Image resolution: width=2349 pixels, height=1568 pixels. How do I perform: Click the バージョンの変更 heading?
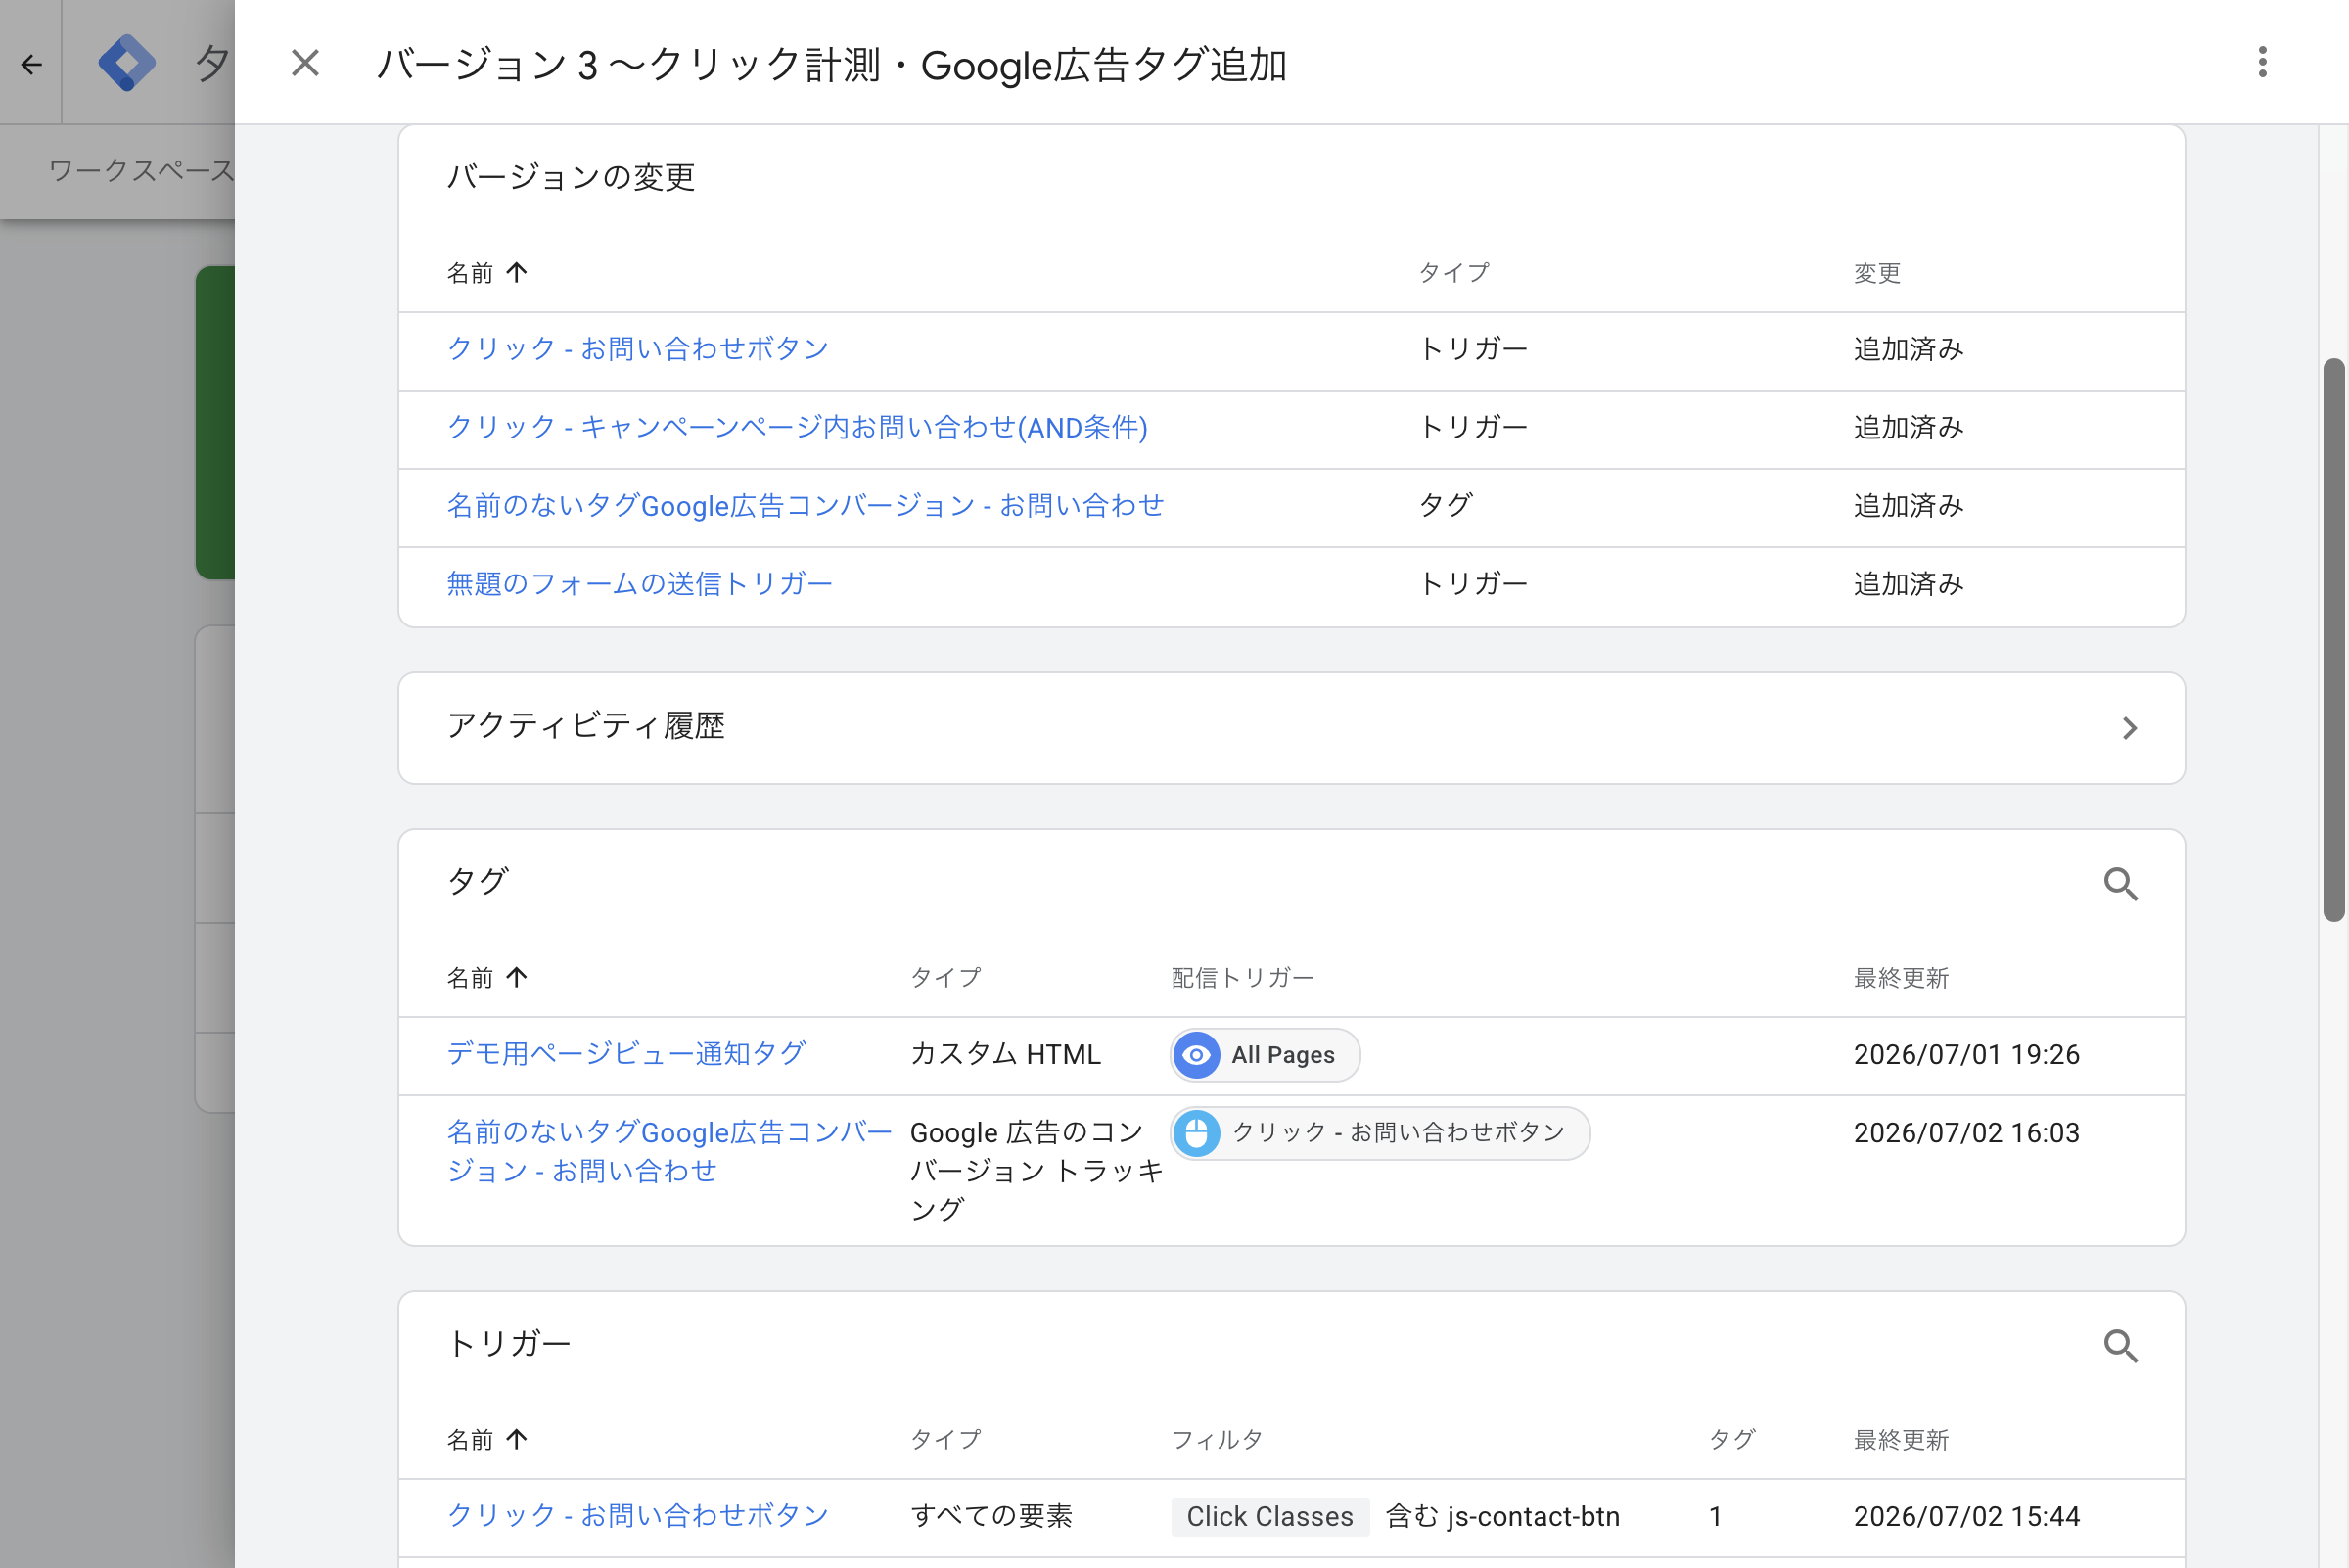tap(570, 177)
